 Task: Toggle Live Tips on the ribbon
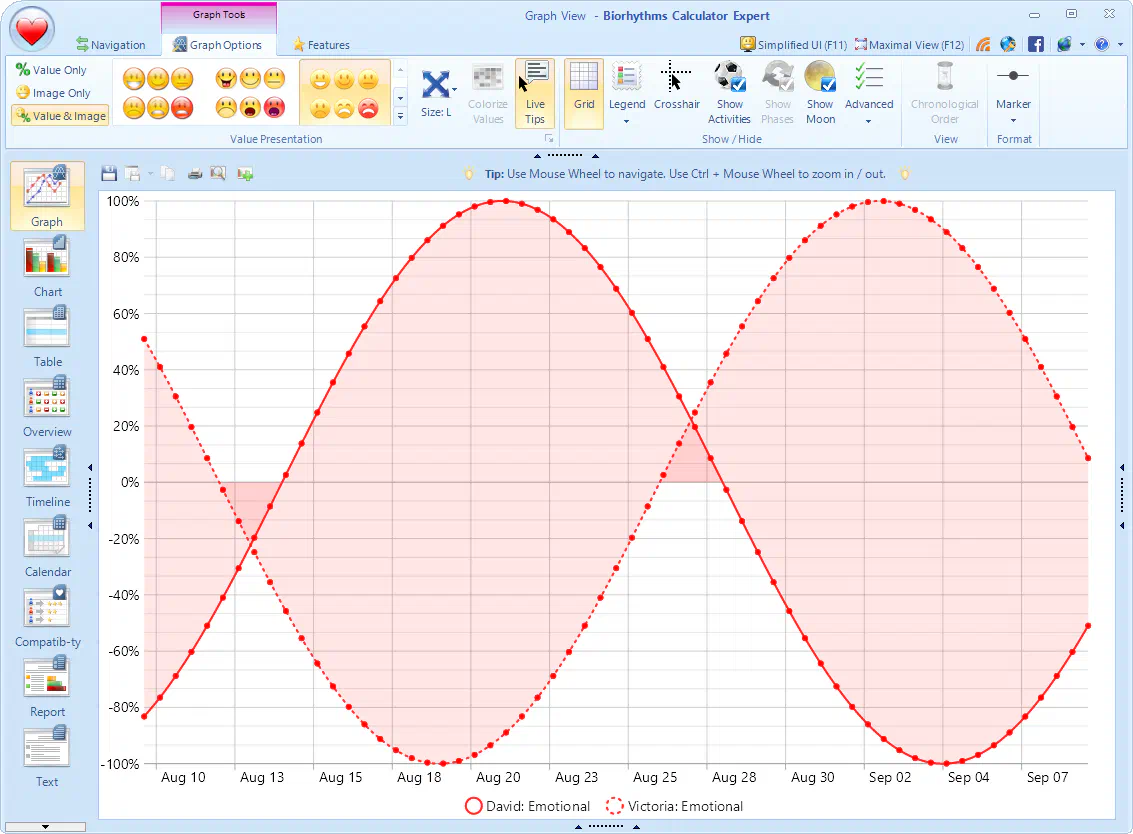(535, 93)
